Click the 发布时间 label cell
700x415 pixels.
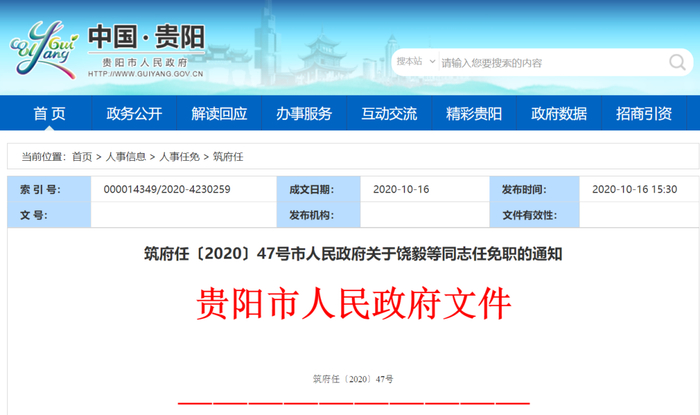534,189
